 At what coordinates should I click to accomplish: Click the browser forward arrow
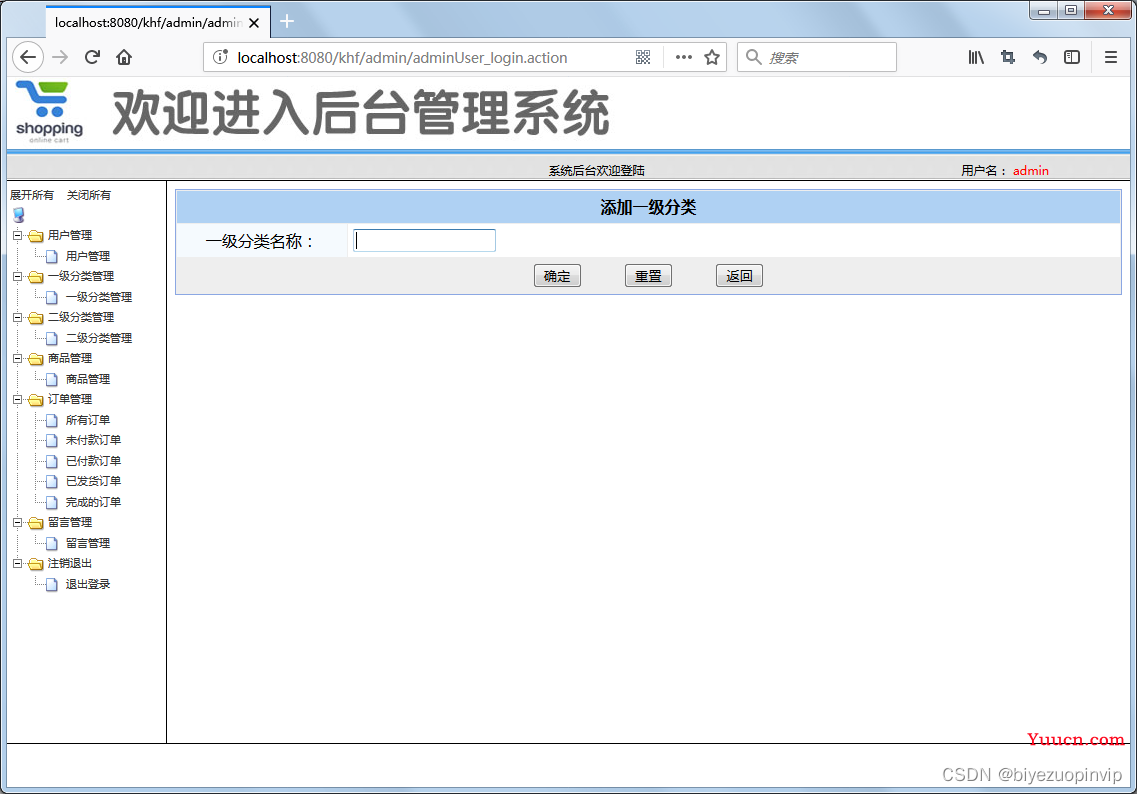60,57
